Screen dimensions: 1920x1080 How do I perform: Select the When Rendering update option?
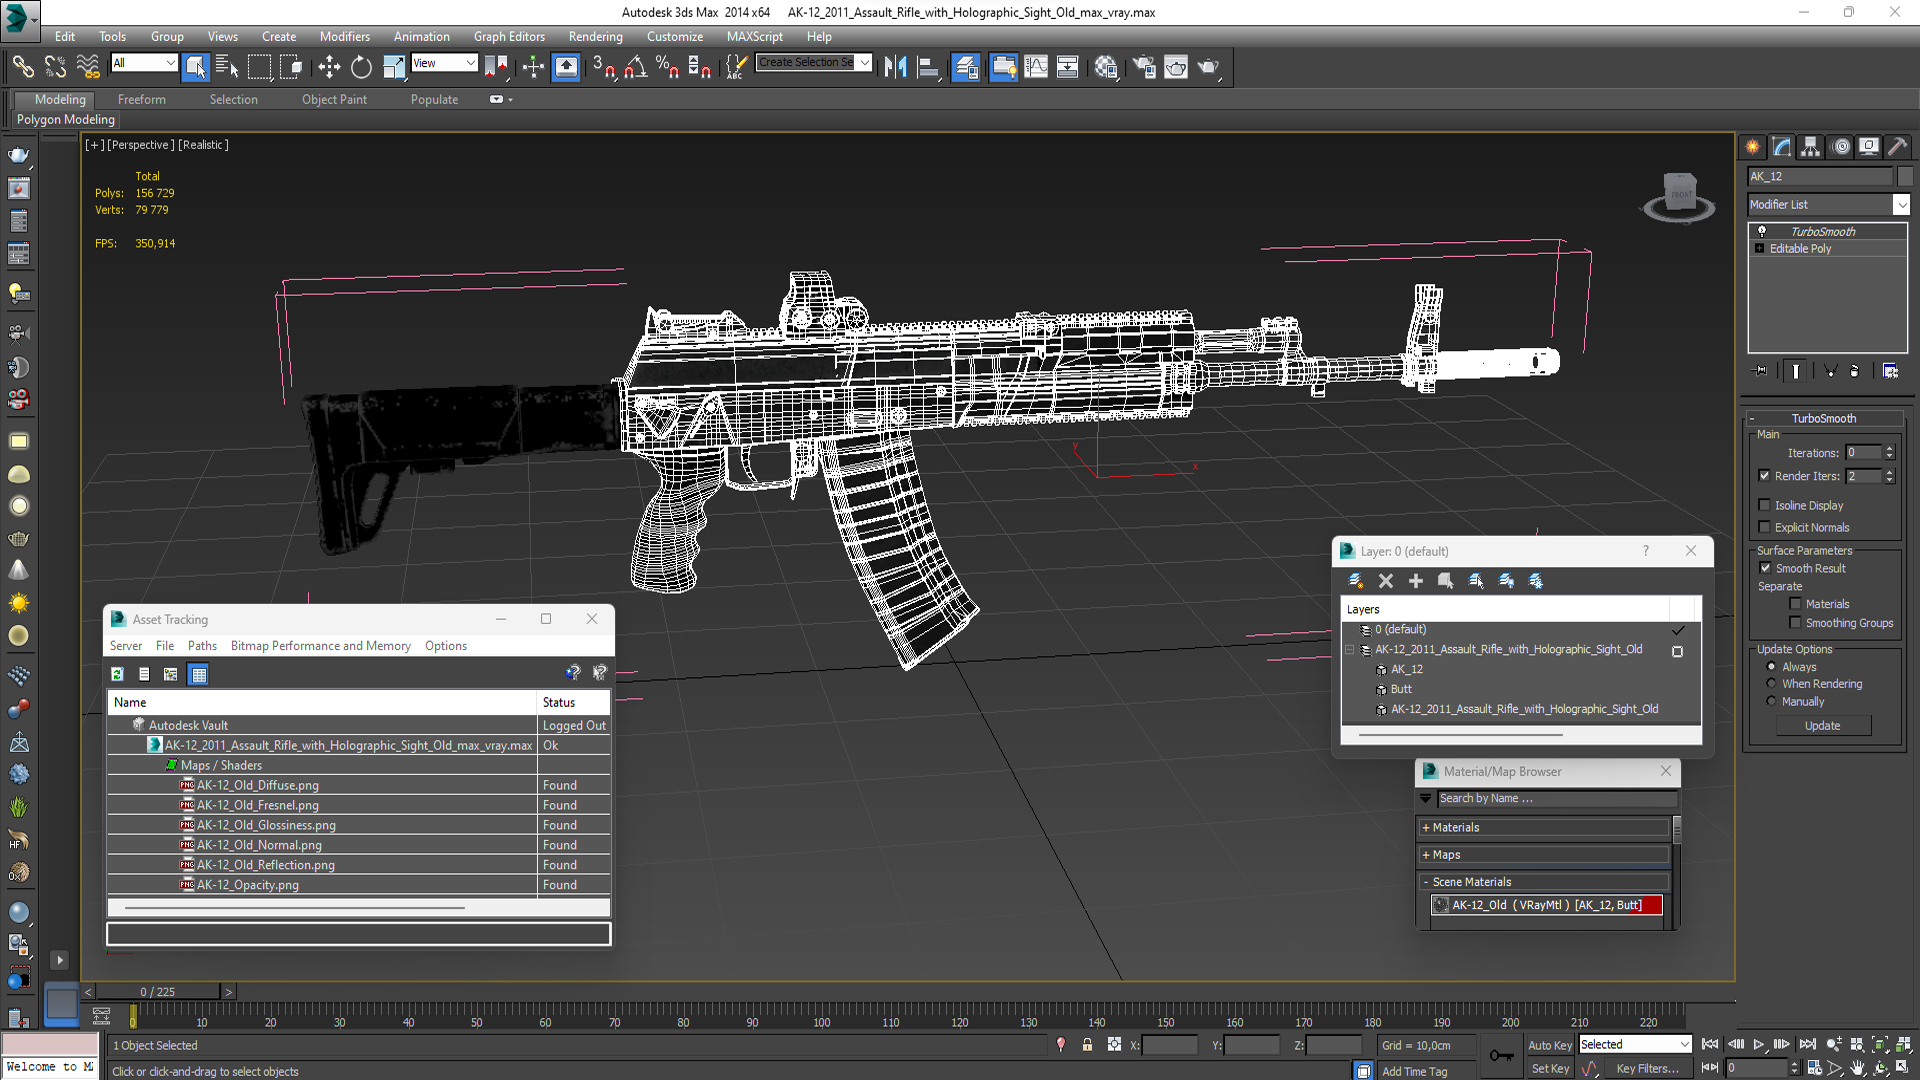click(1771, 684)
